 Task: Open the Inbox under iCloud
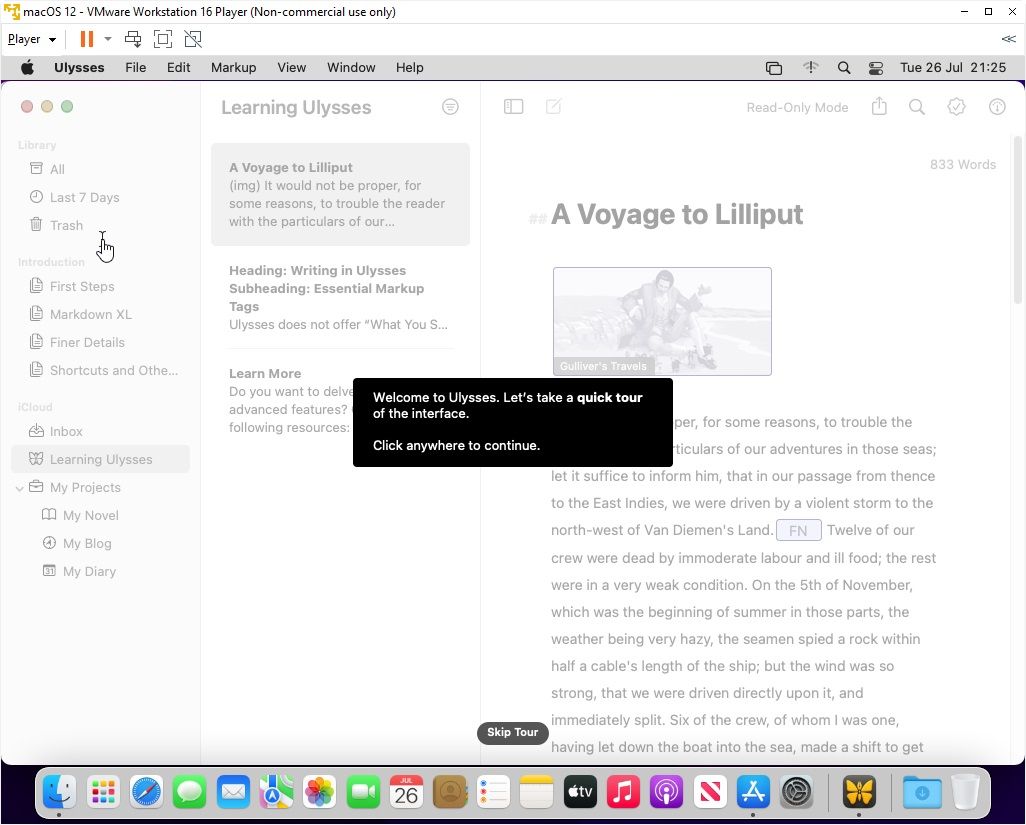[x=66, y=431]
